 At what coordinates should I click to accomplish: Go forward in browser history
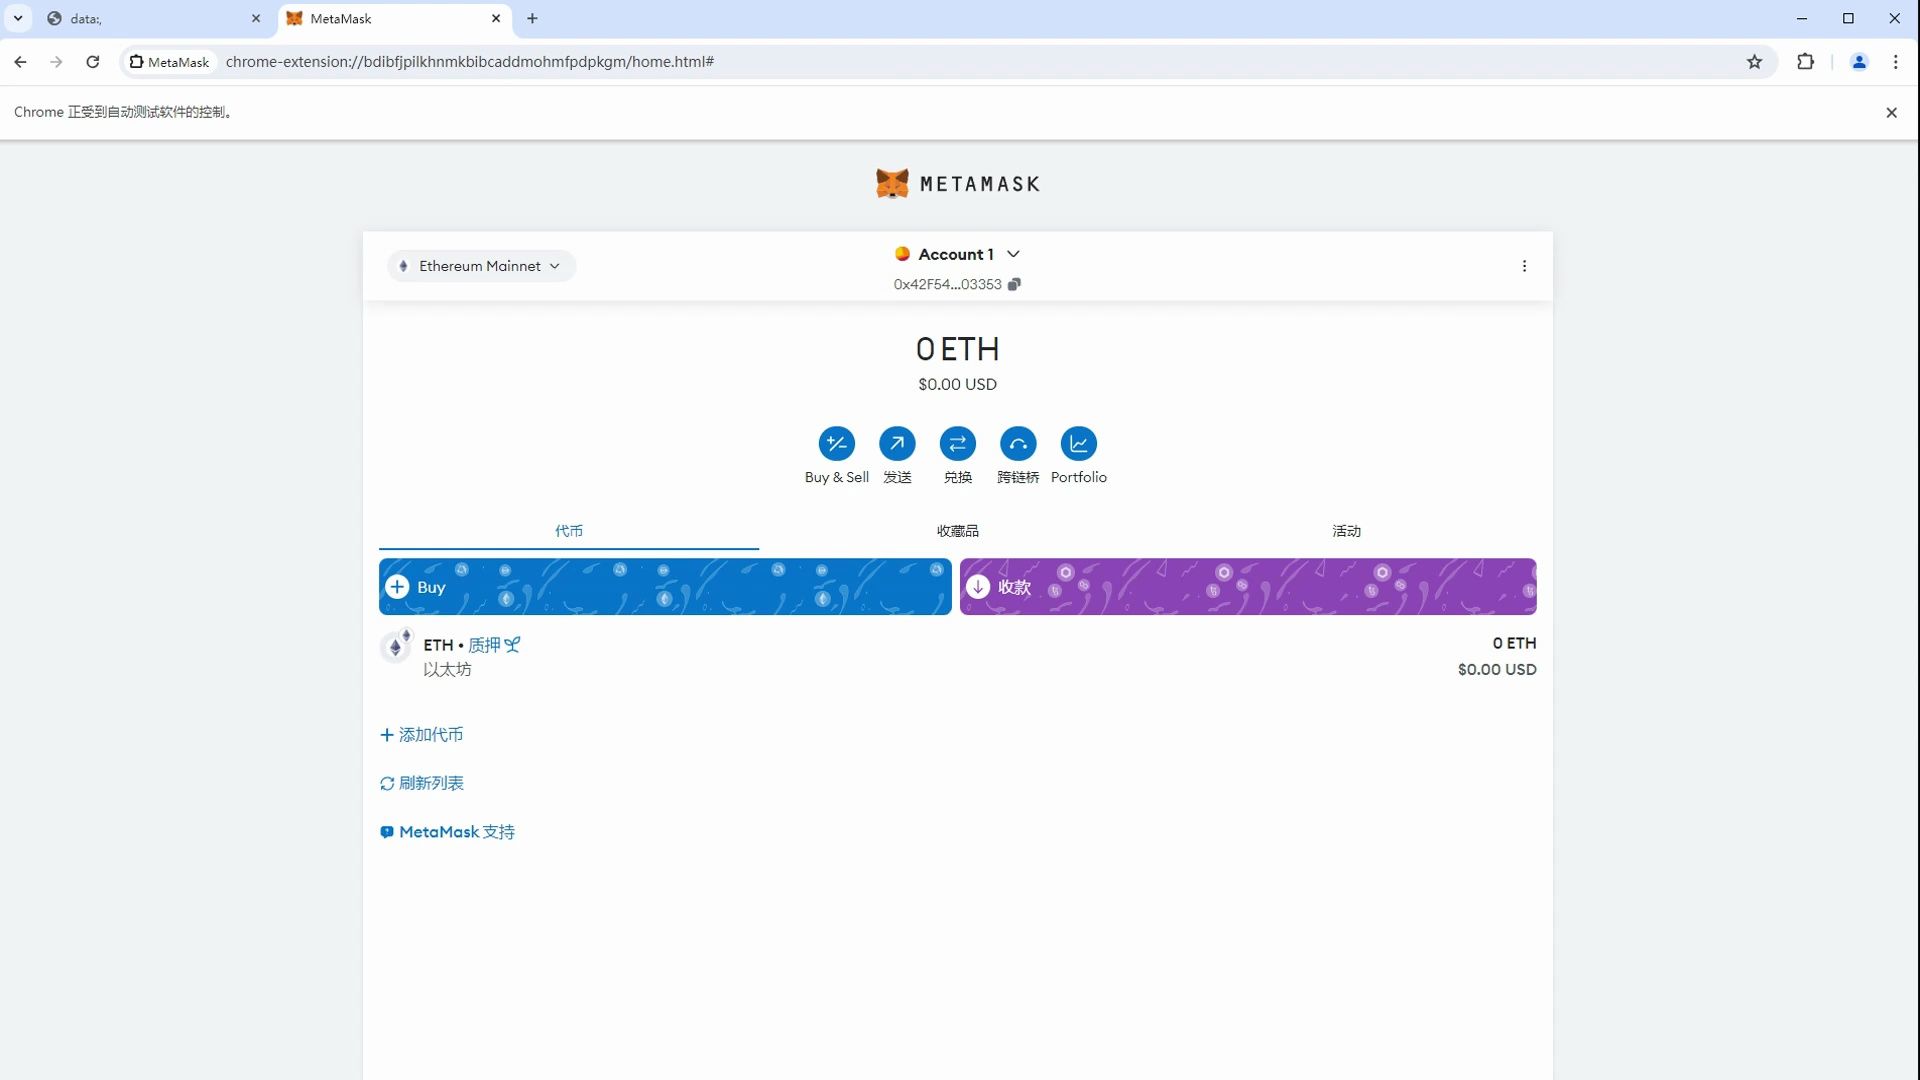coord(56,62)
